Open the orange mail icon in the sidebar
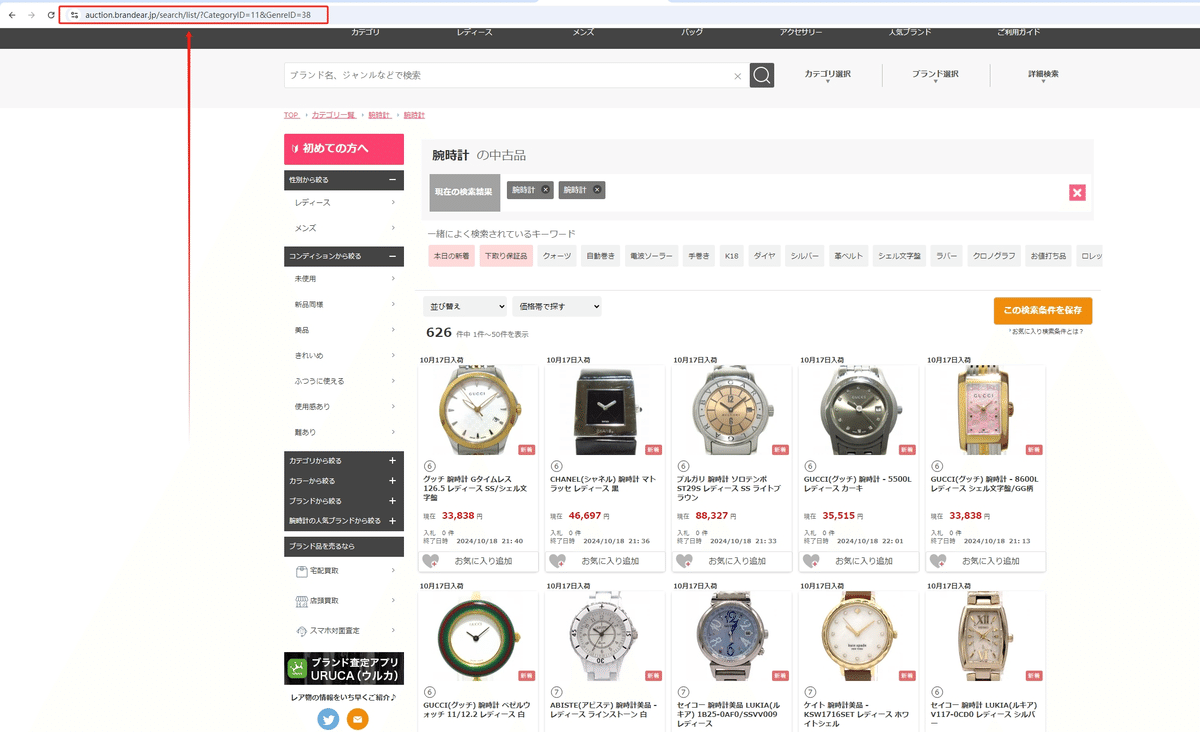This screenshot has height=732, width=1200. (x=358, y=718)
